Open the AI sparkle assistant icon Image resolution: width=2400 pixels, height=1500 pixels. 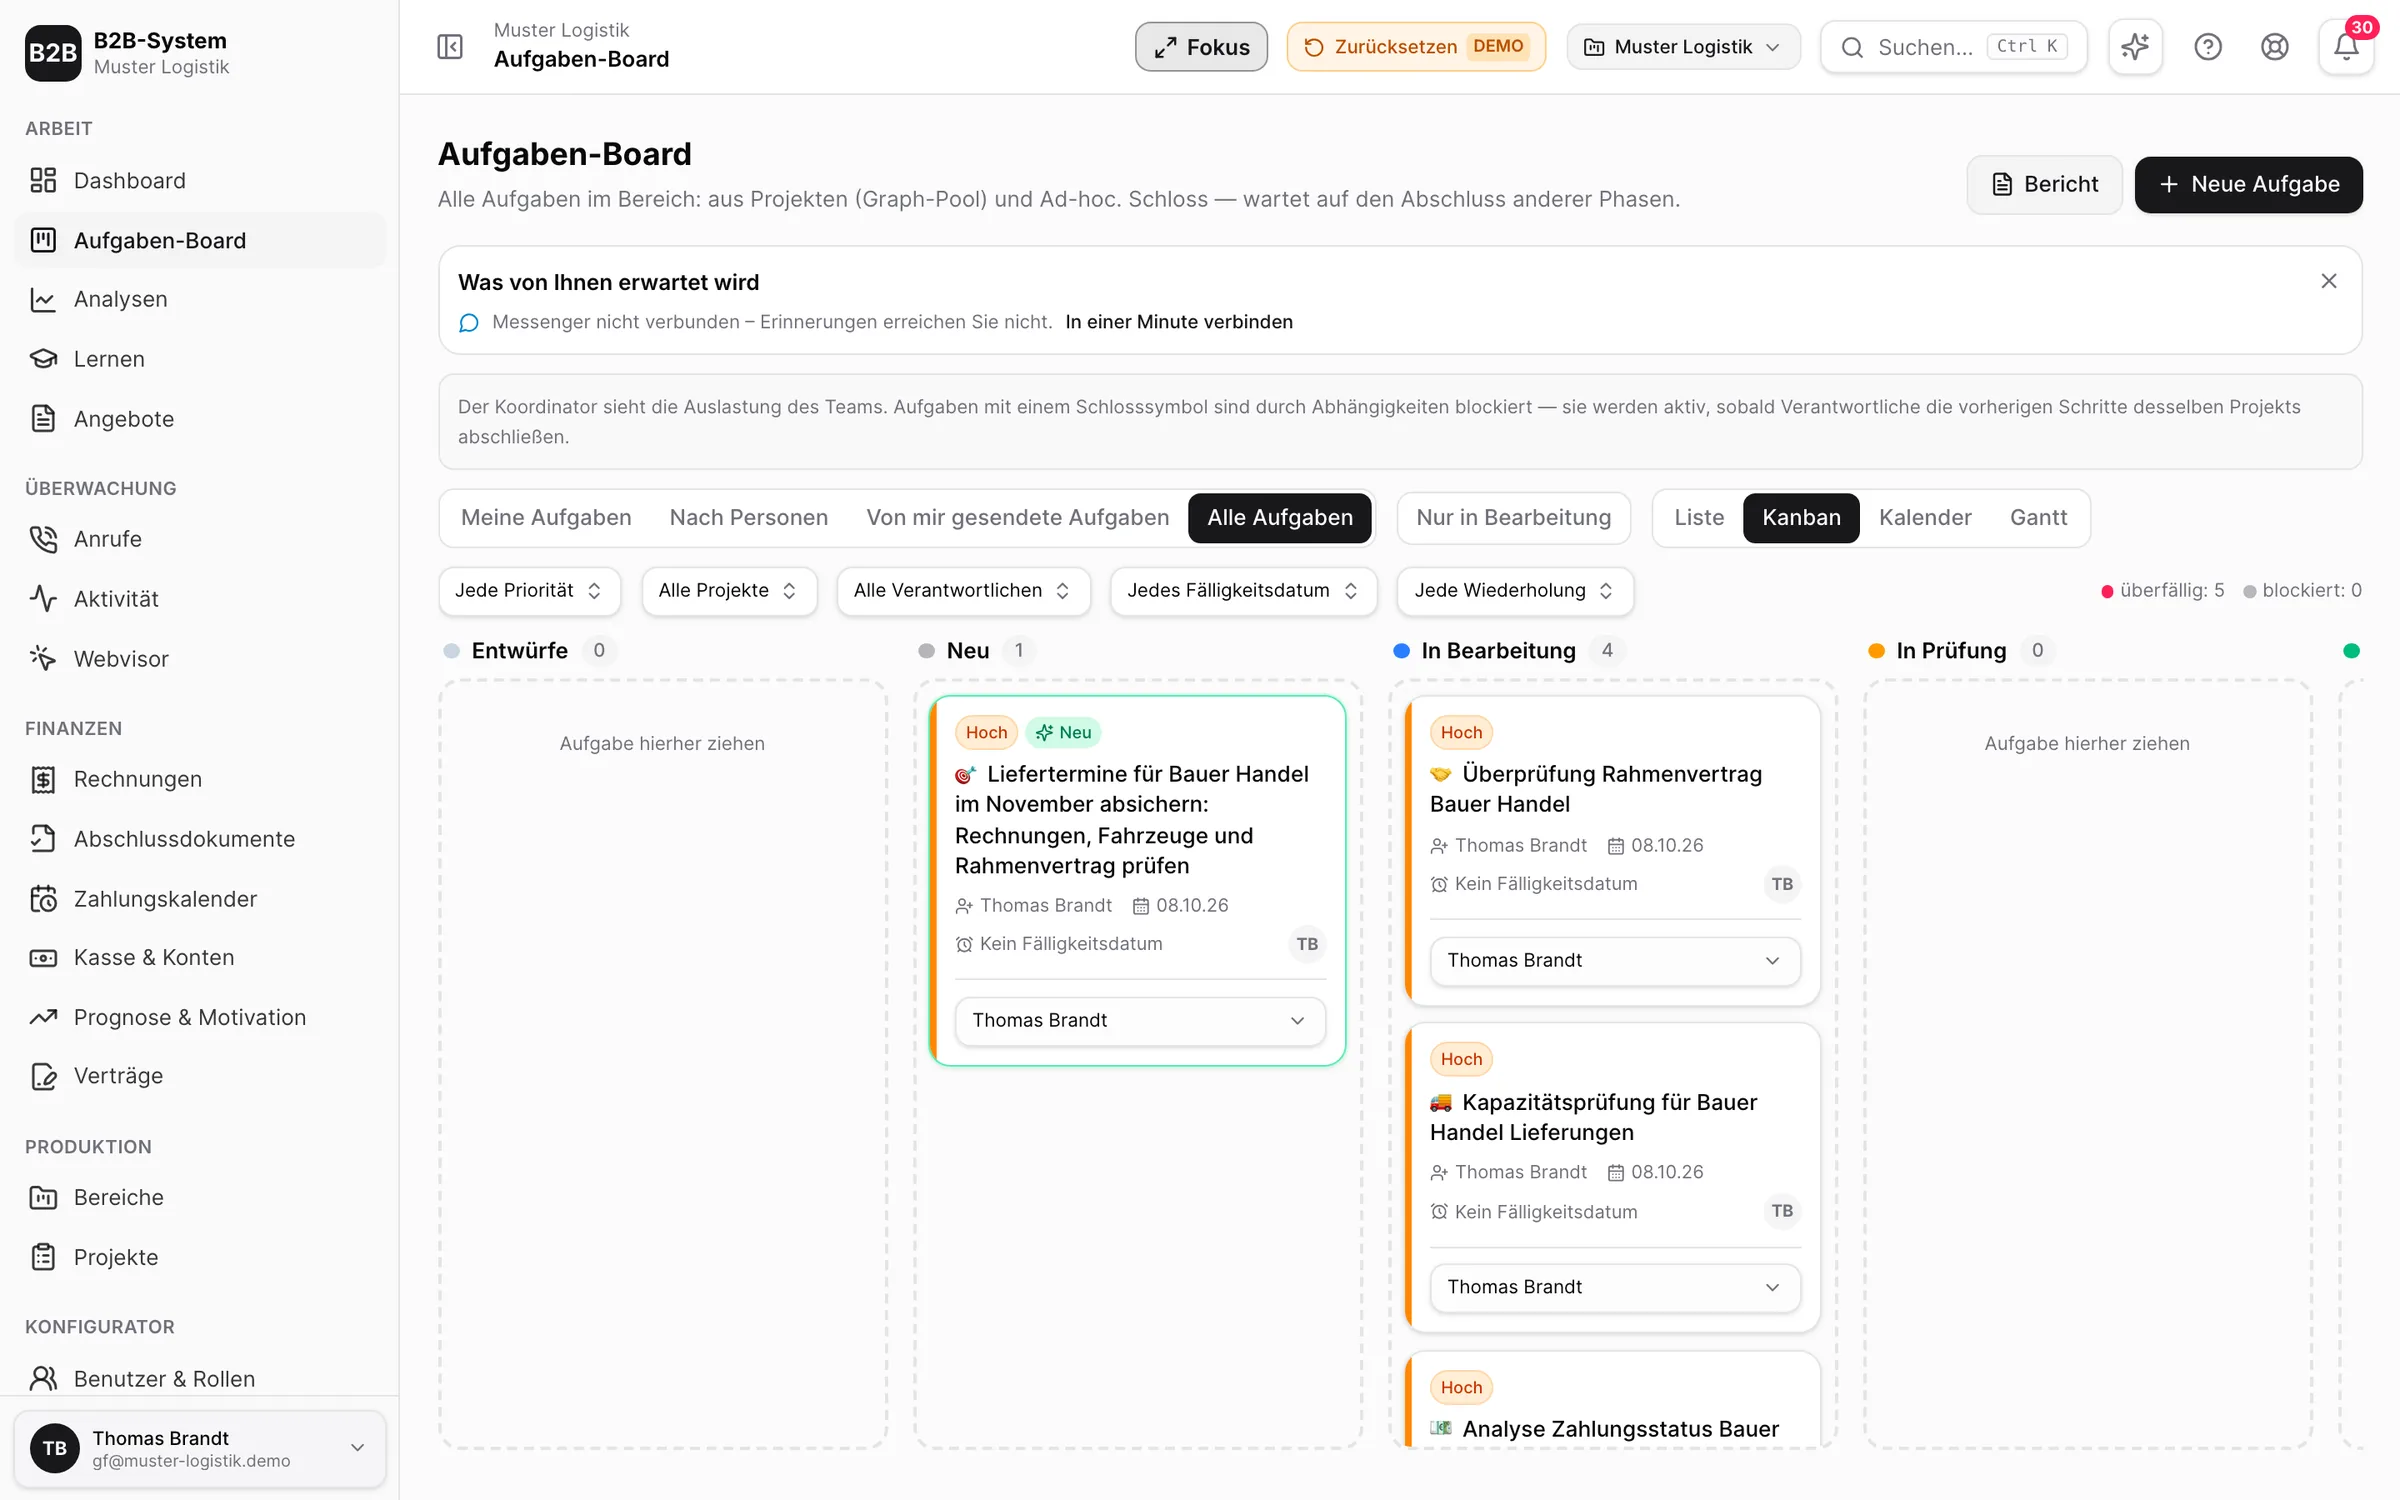(2135, 47)
